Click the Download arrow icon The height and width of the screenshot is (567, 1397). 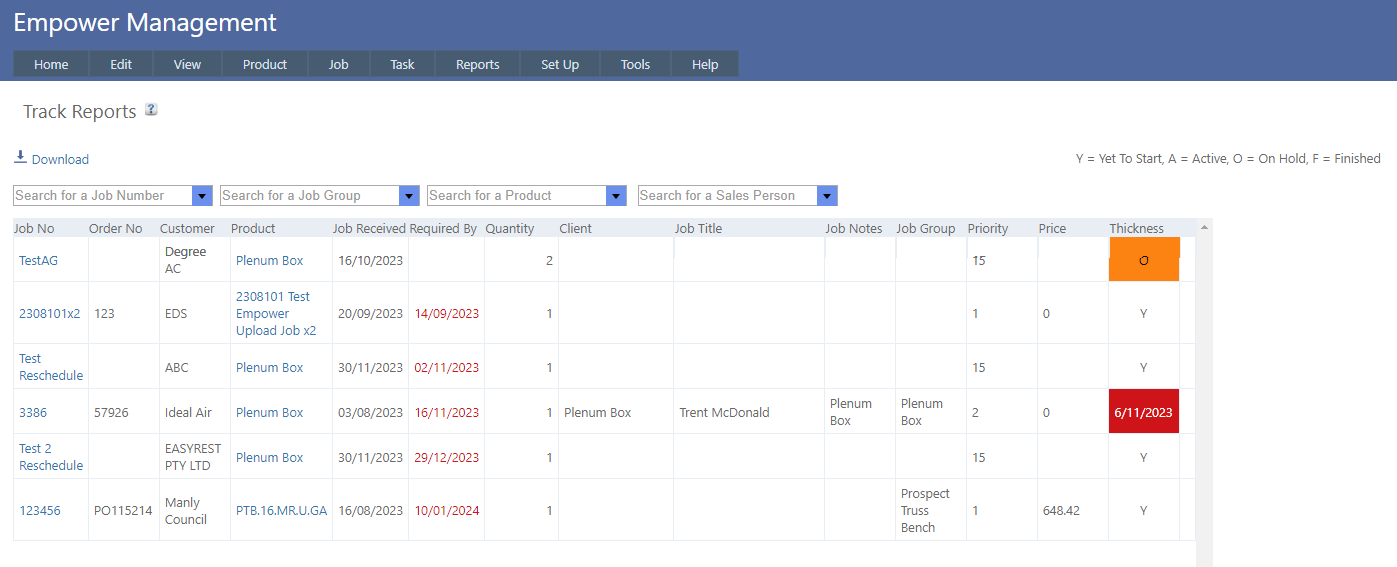tap(20, 157)
